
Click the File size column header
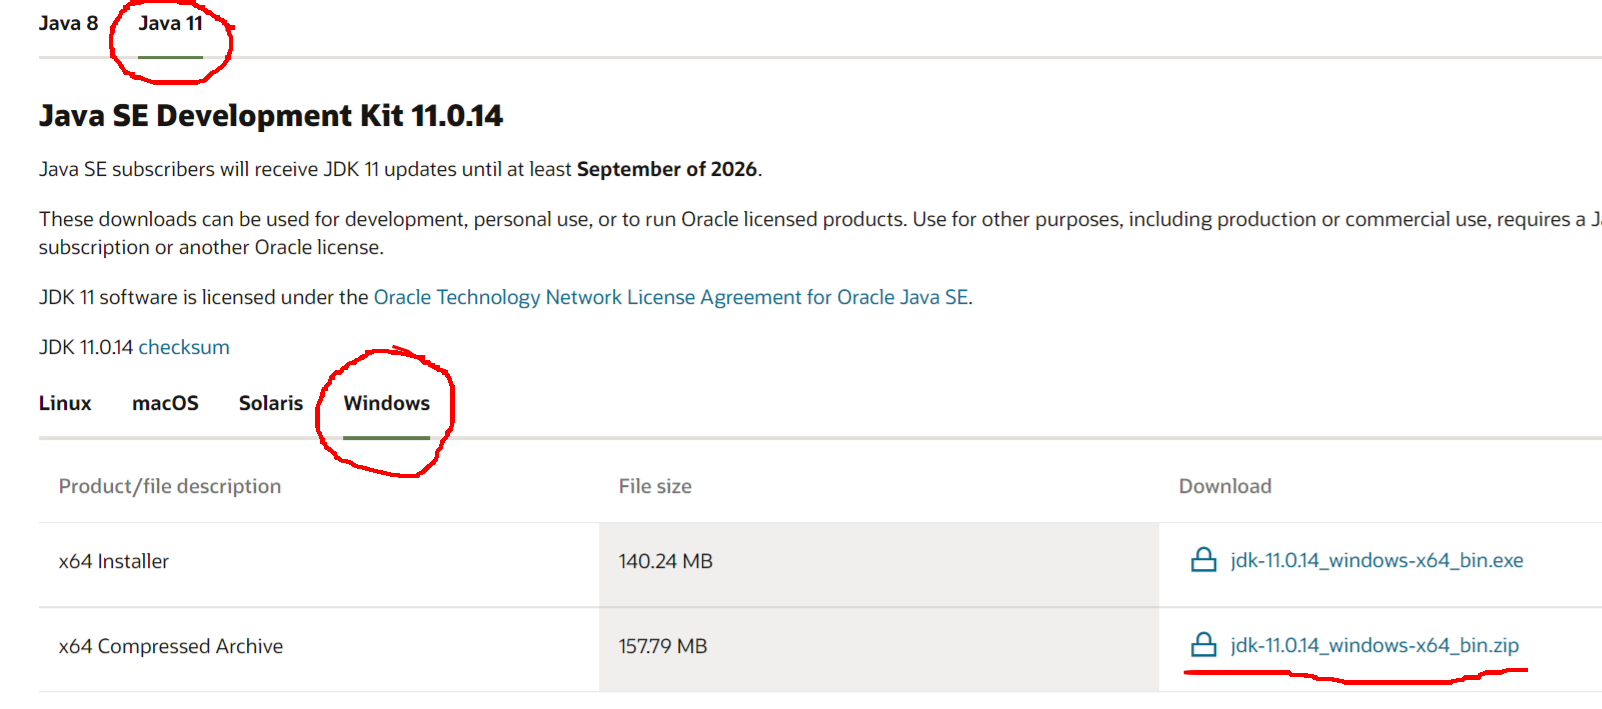pos(655,486)
